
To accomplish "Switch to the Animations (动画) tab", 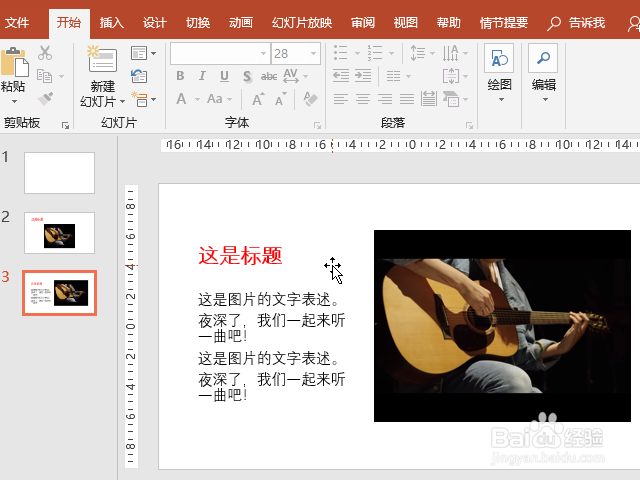I will point(241,23).
